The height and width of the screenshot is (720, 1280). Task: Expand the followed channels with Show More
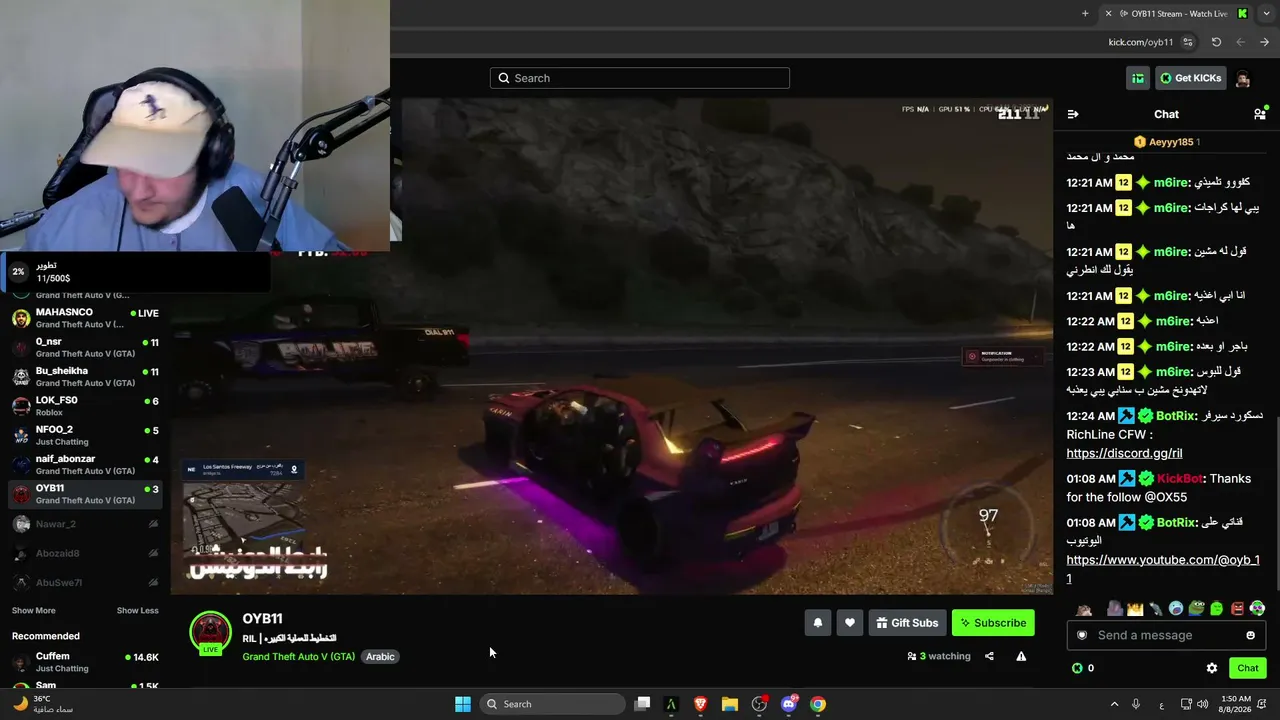34,610
